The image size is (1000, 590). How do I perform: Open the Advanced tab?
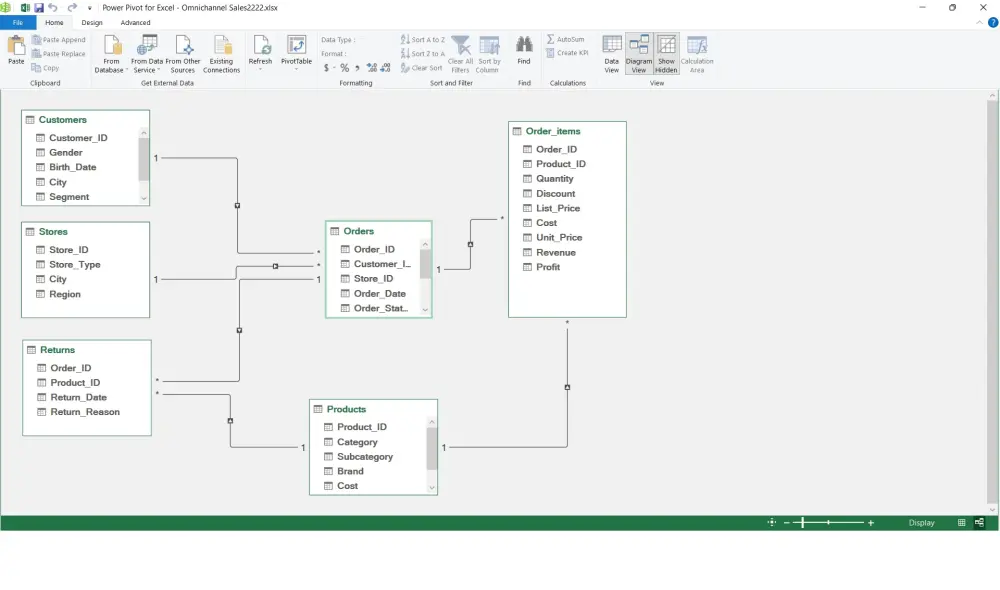[x=135, y=21]
